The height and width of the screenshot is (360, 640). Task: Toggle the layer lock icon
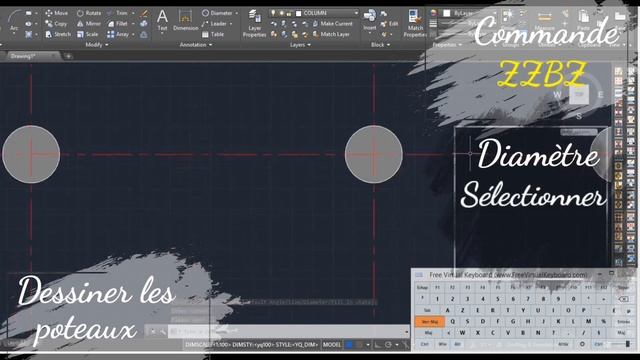tap(289, 13)
